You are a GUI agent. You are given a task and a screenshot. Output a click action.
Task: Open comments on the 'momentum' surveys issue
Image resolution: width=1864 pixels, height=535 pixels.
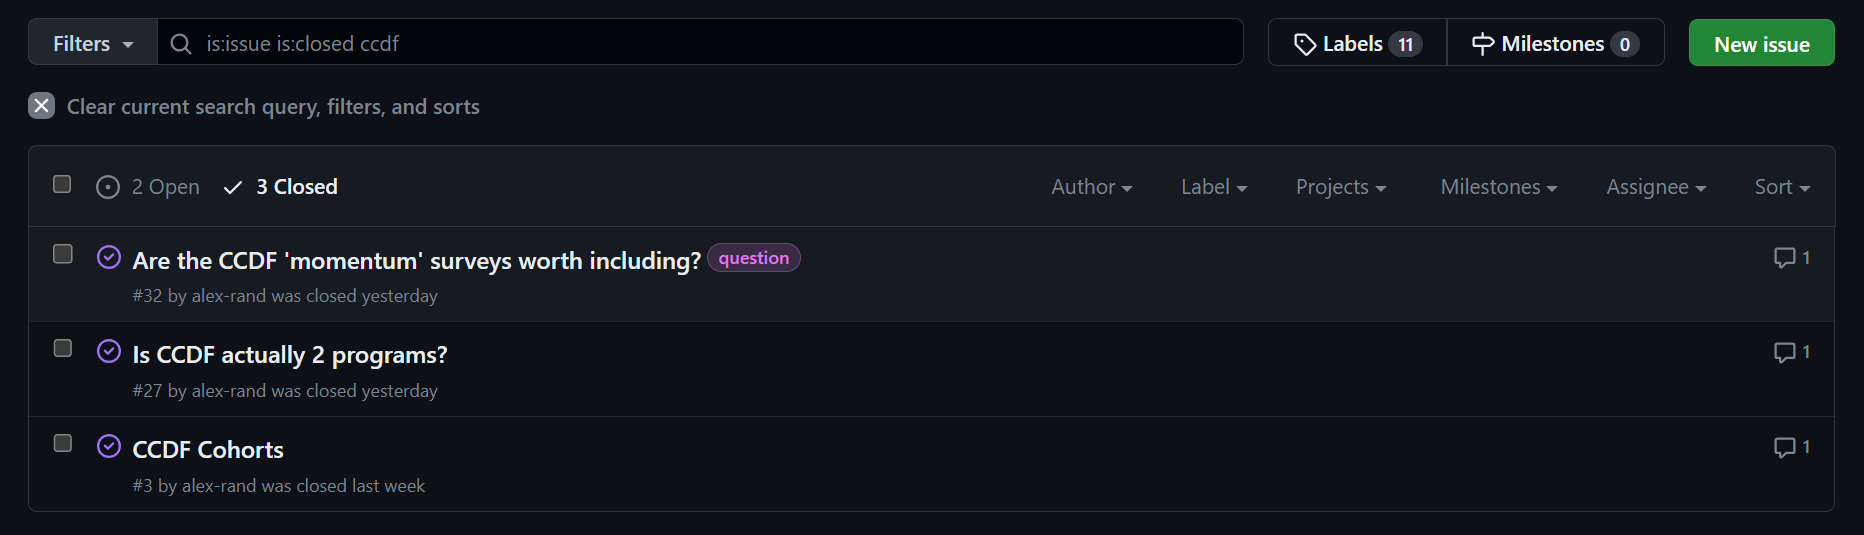pos(1791,258)
